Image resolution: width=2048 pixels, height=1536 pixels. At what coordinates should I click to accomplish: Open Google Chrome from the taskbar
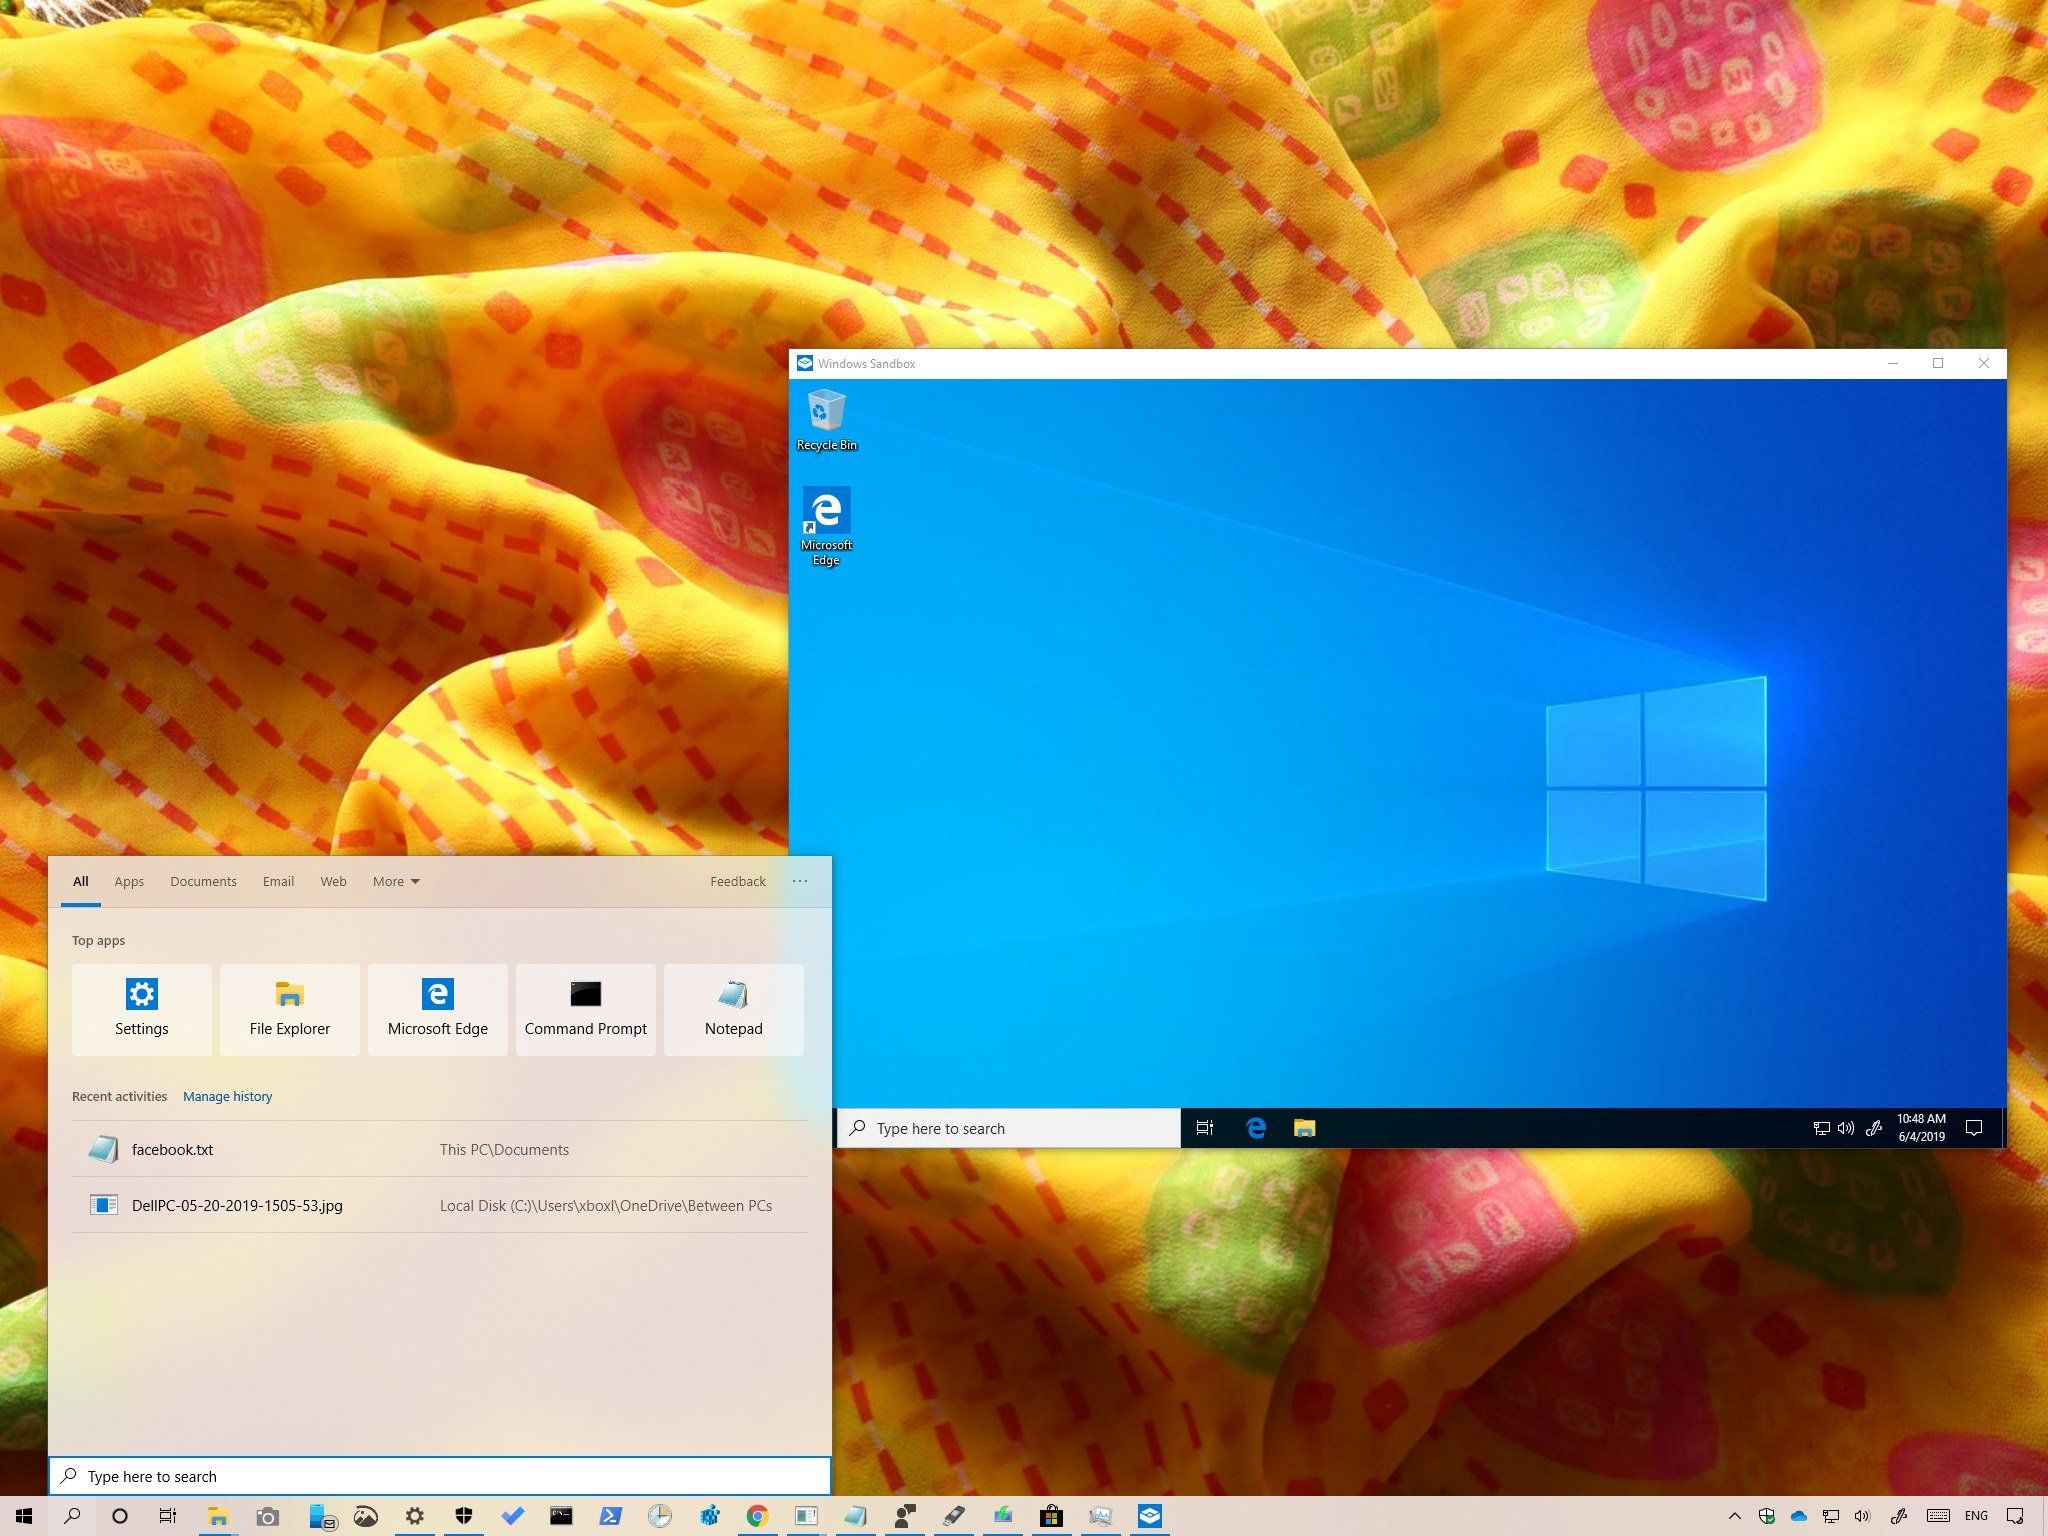tap(757, 1516)
